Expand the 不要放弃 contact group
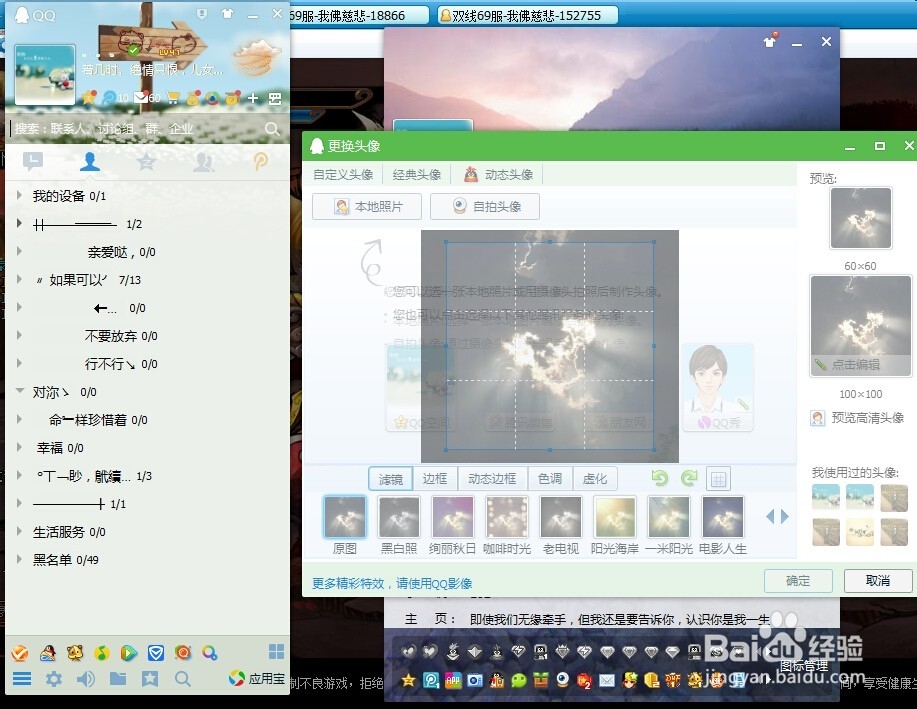This screenshot has height=709, width=917. pos(19,336)
